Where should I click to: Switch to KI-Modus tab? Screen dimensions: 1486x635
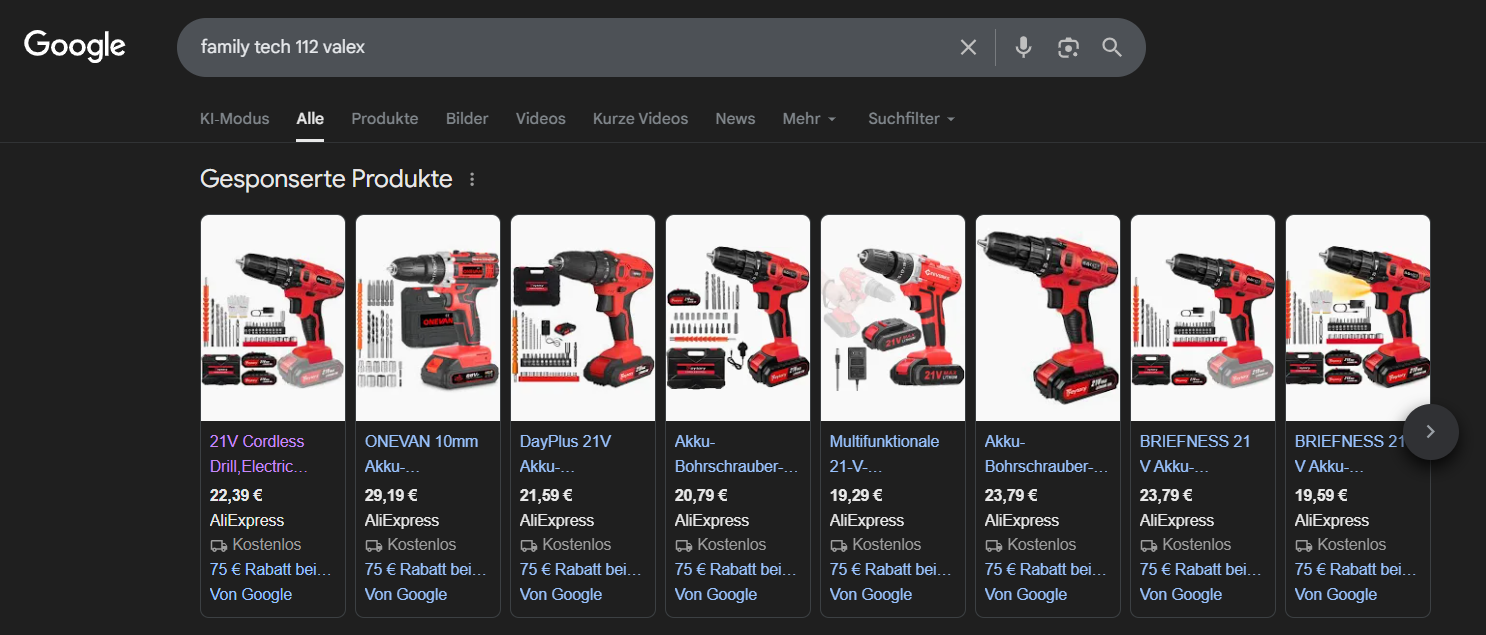pos(235,118)
